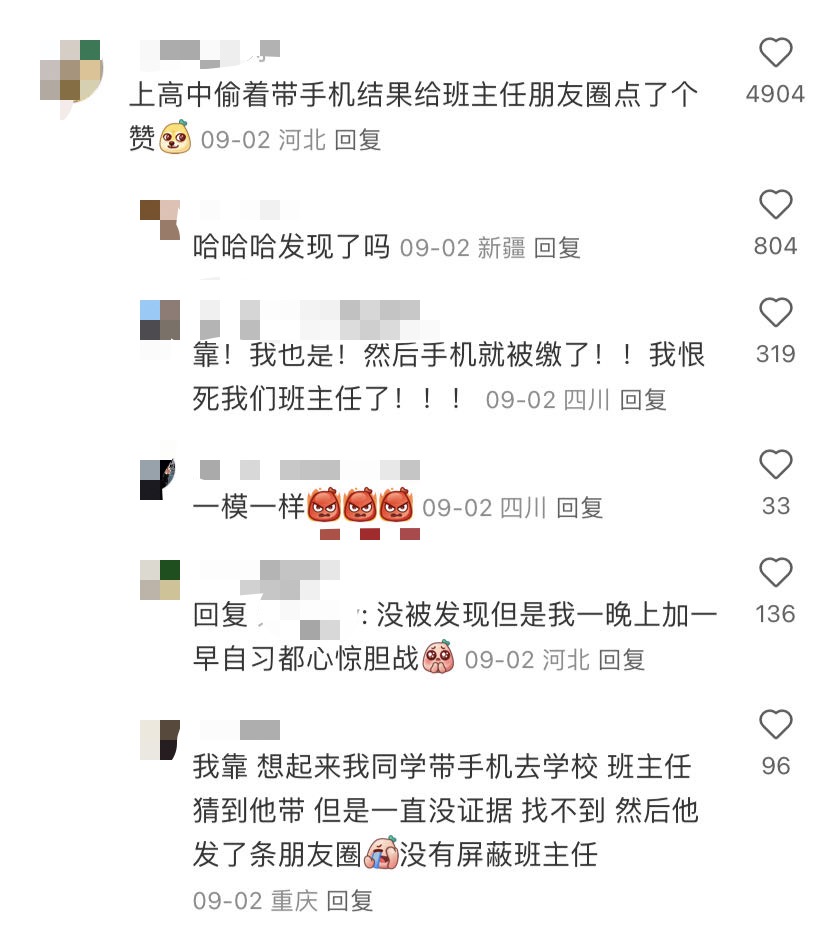Tap 回复 on the 我恨死我们班主任了 comment
This screenshot has height=941, width=828.
tap(643, 400)
